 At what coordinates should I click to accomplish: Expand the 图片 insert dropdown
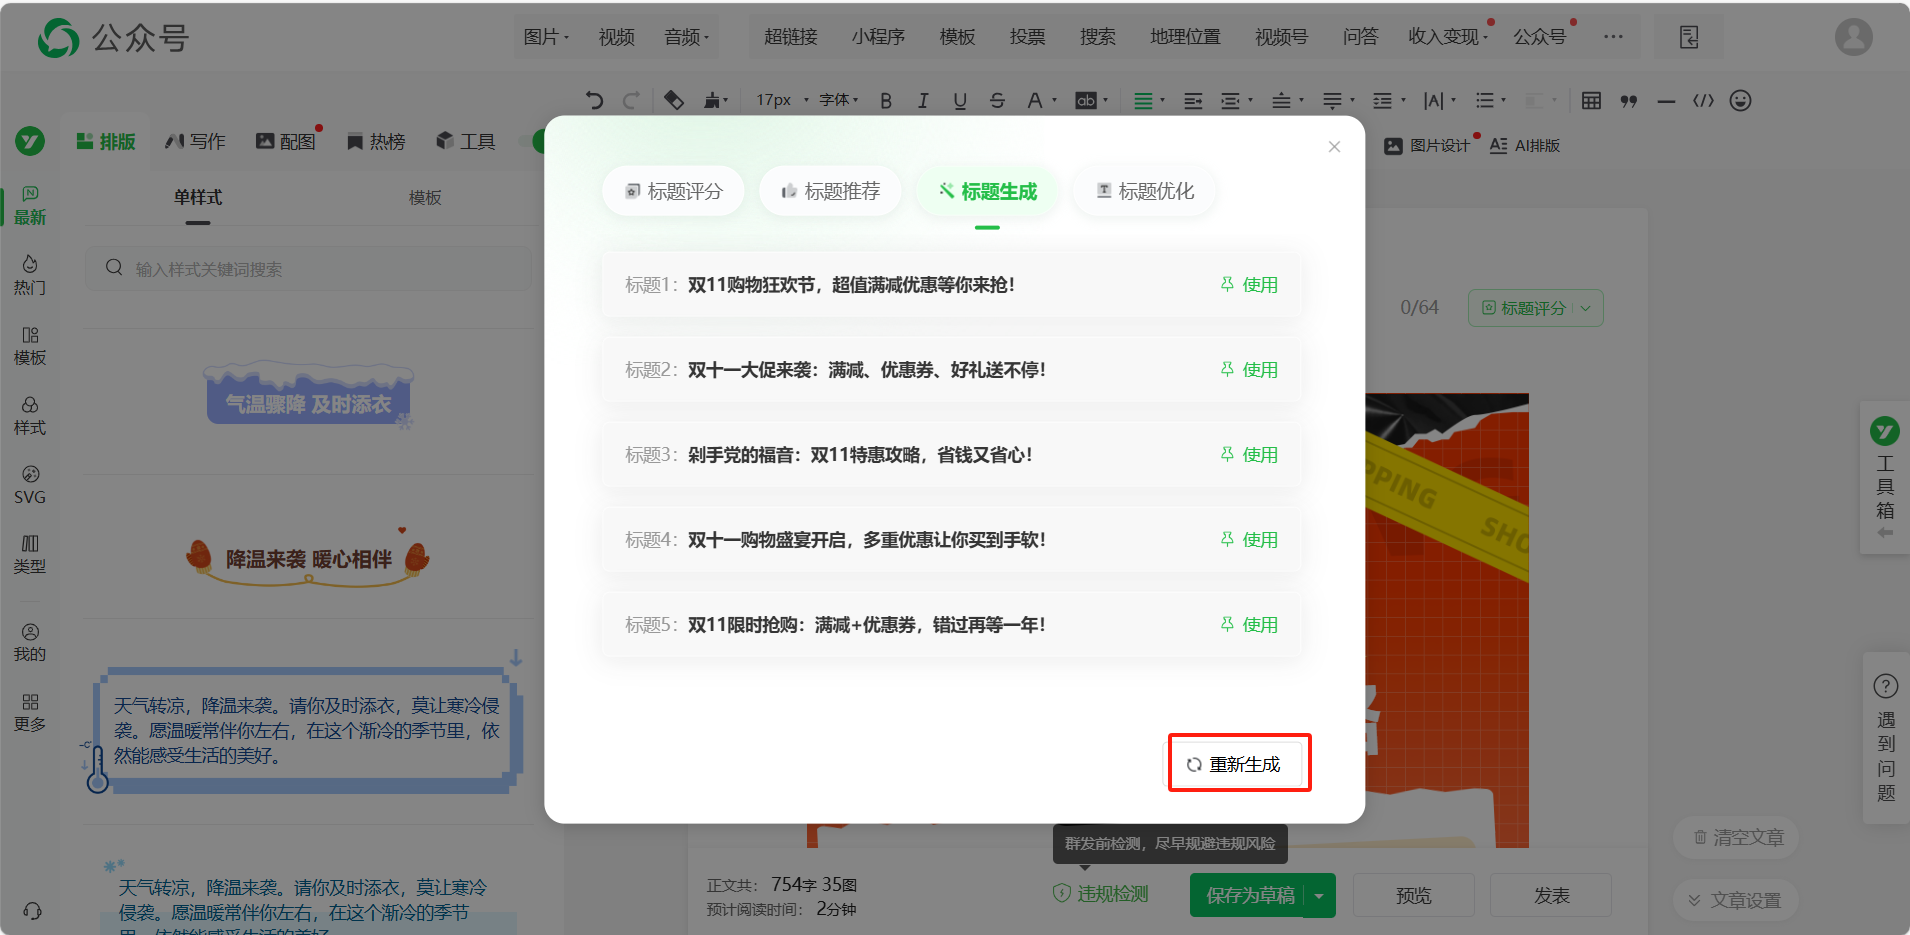click(546, 37)
